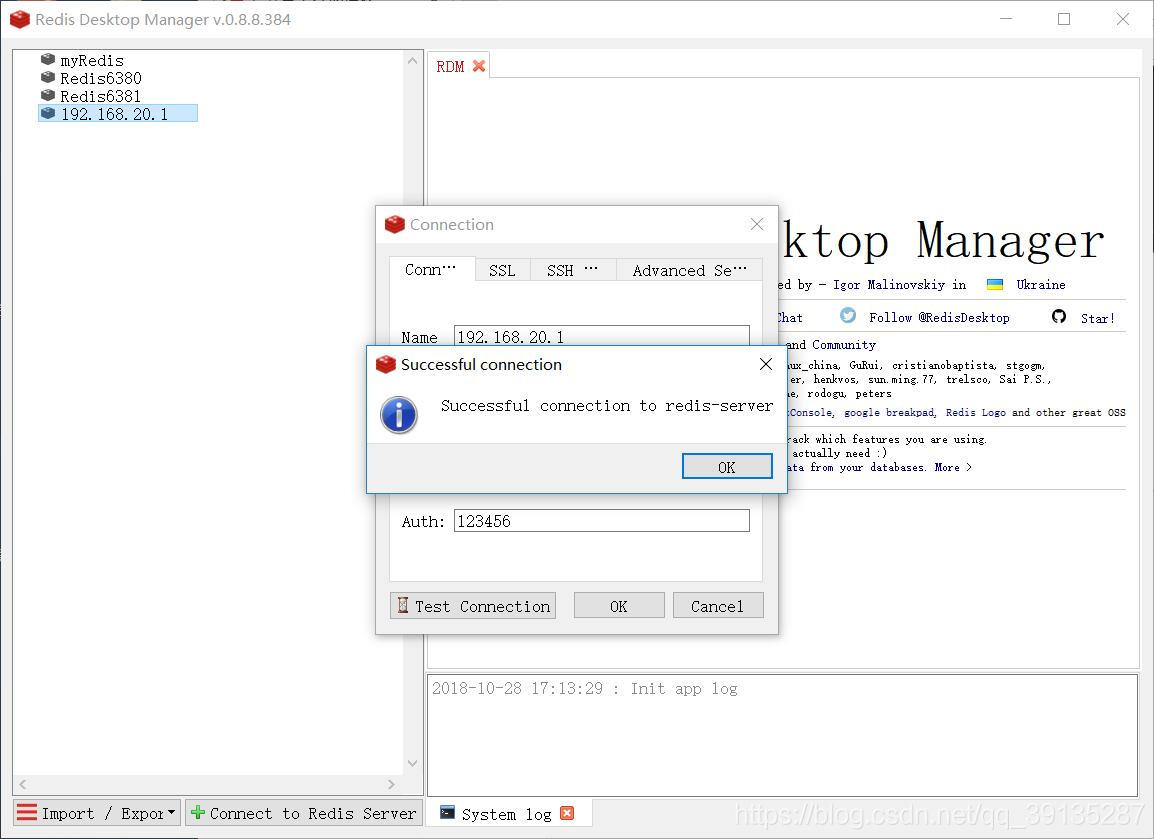Click tree scrollbar up arrow

coord(412,60)
